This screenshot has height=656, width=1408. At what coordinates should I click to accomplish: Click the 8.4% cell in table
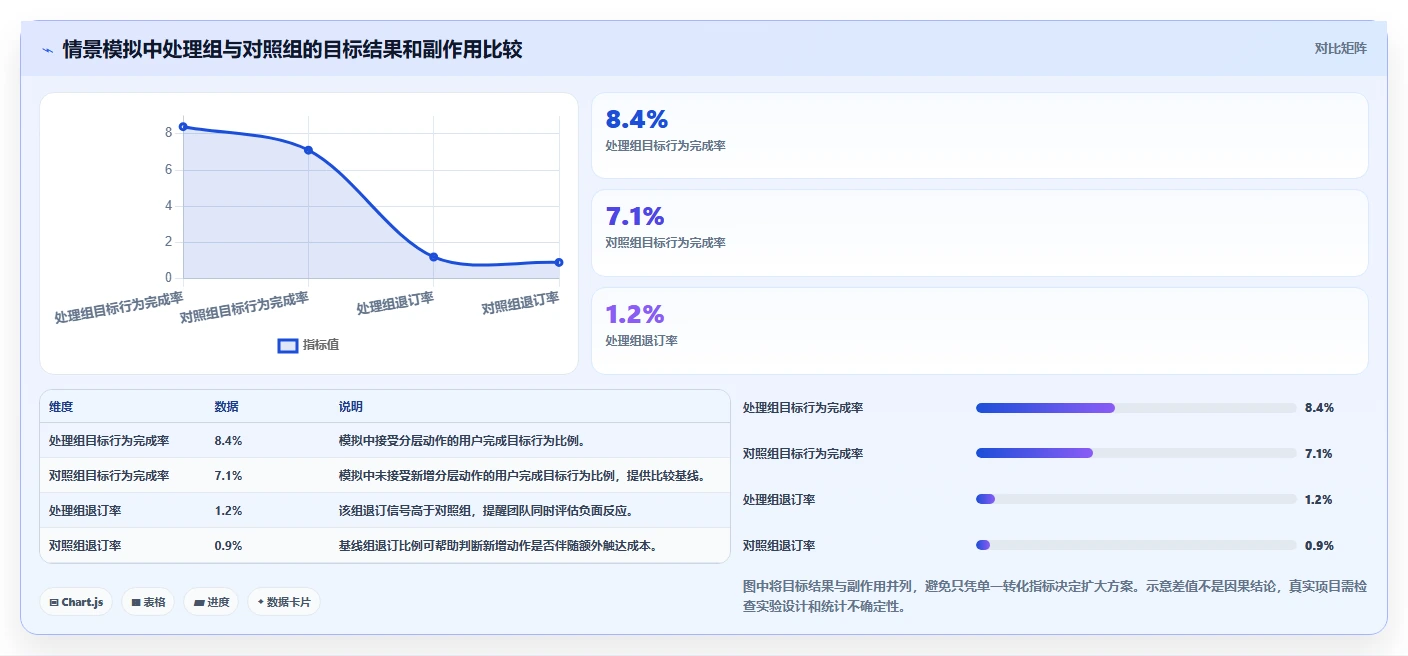(x=228, y=440)
